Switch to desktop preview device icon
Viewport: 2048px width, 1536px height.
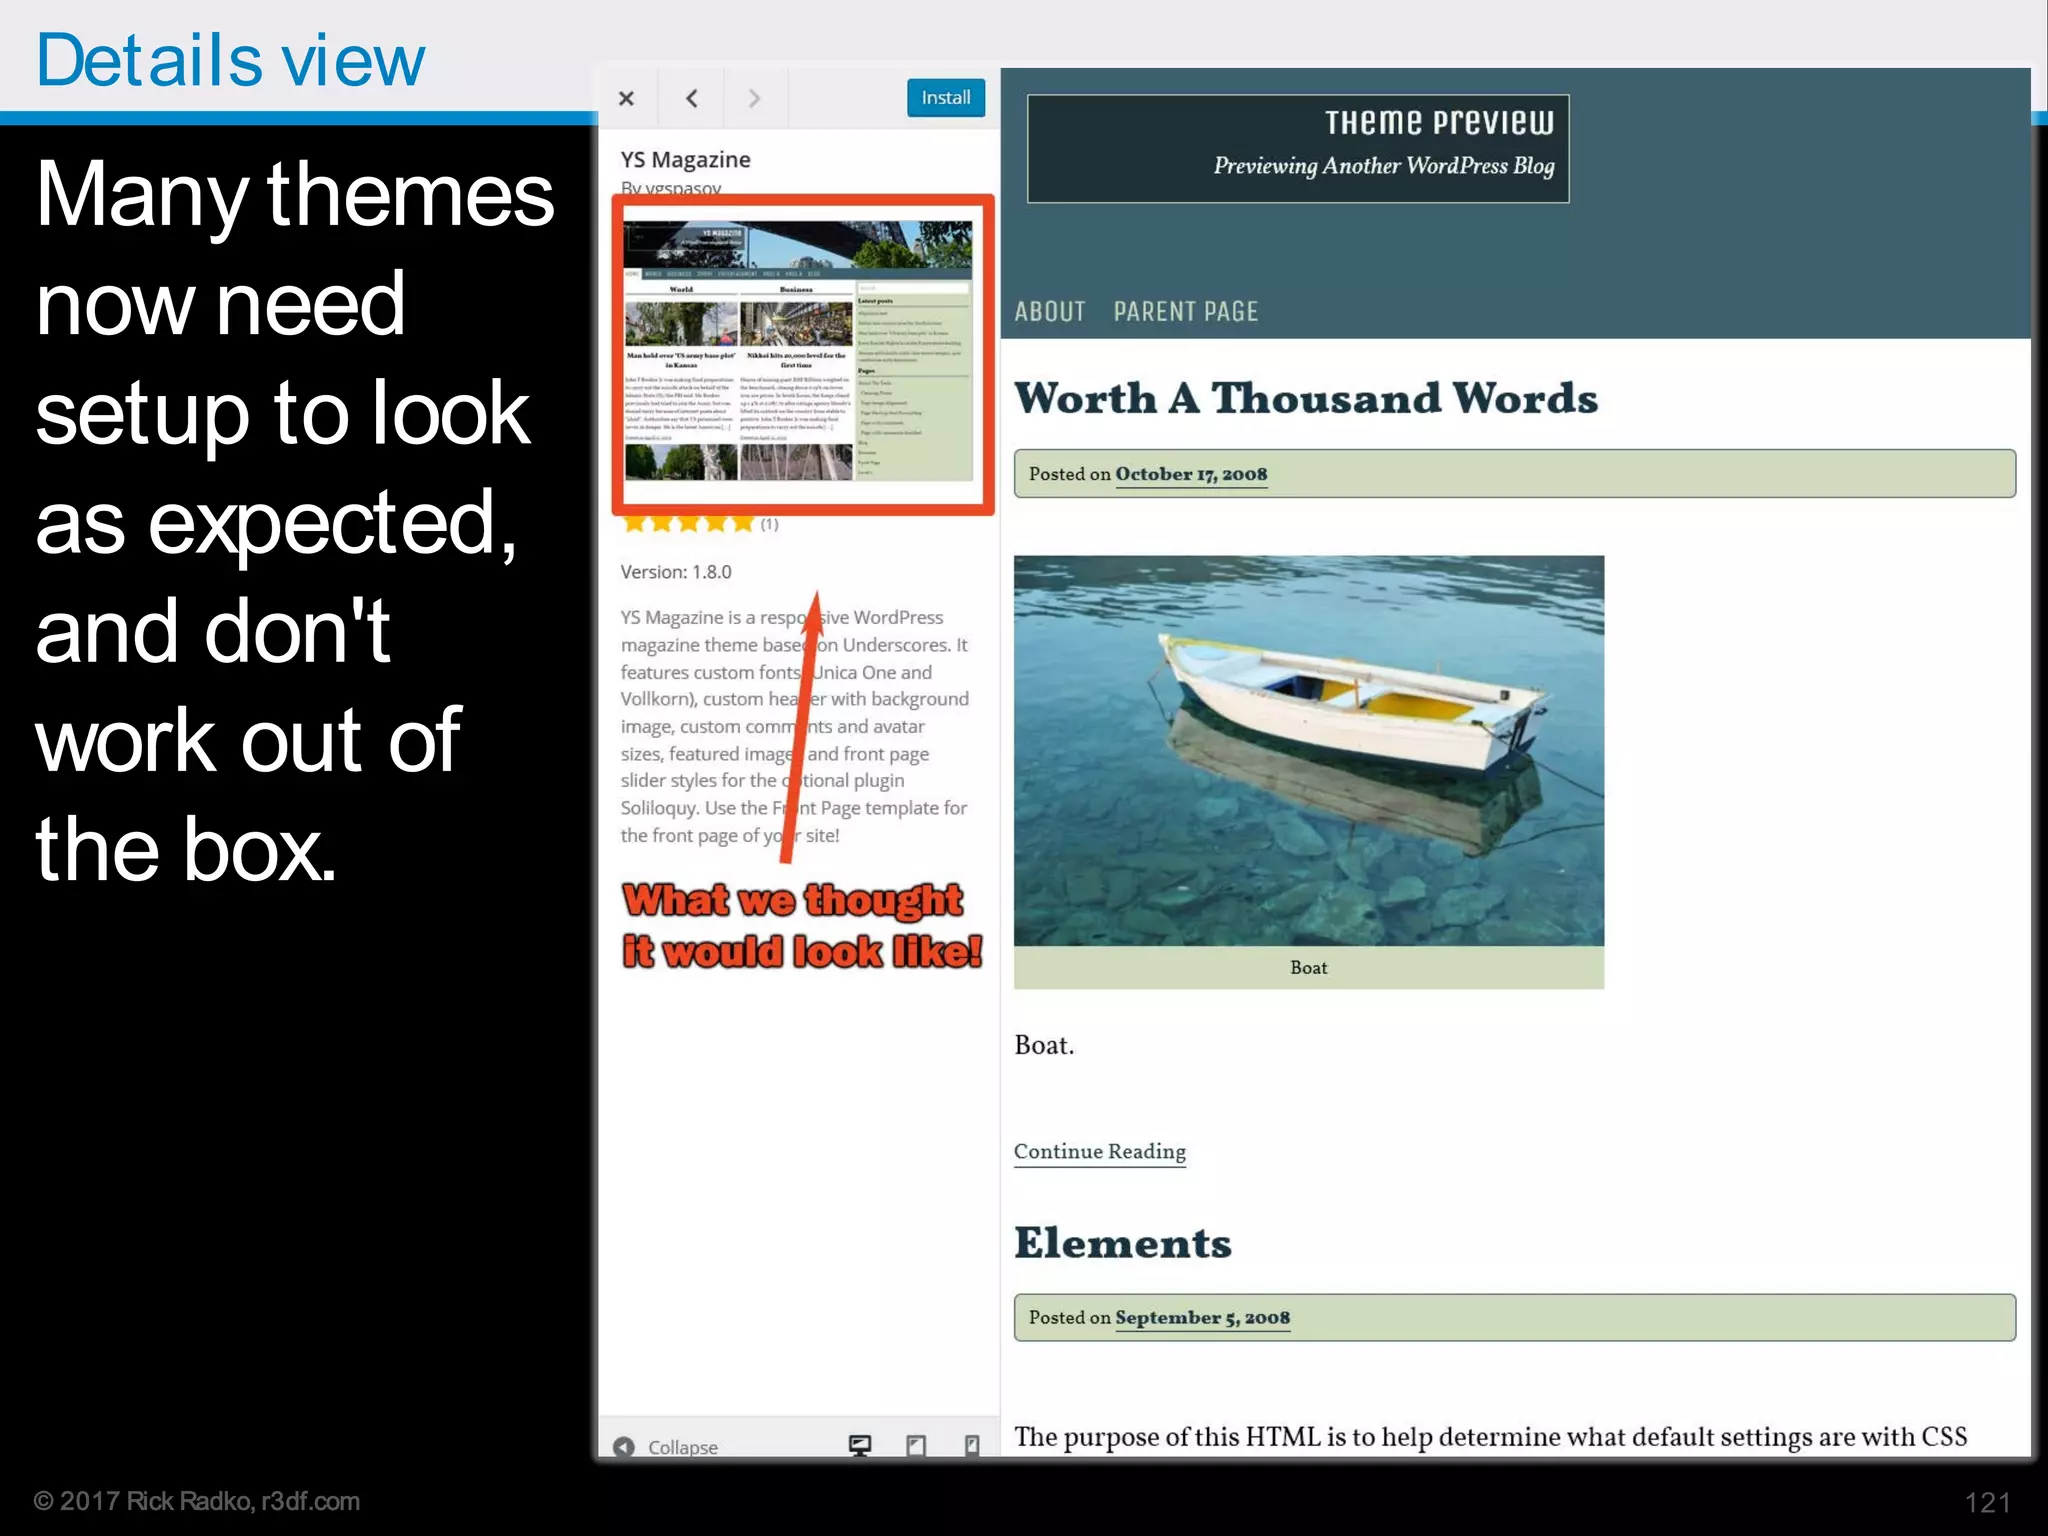tap(860, 1445)
